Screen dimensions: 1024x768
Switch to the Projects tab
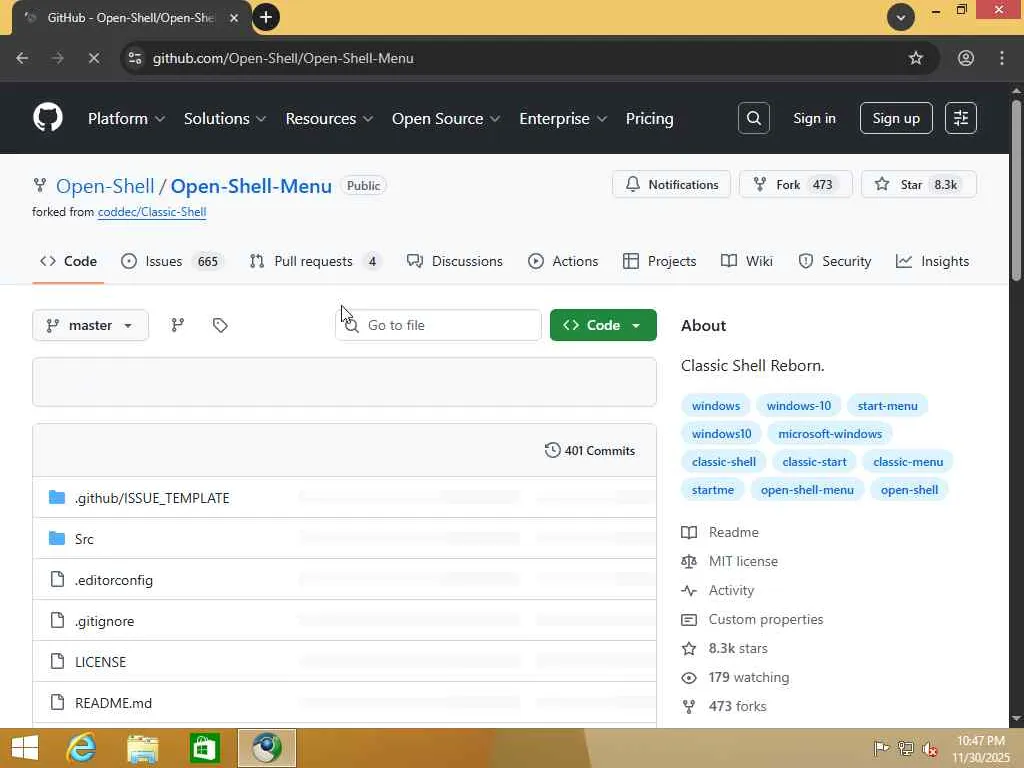coord(660,261)
